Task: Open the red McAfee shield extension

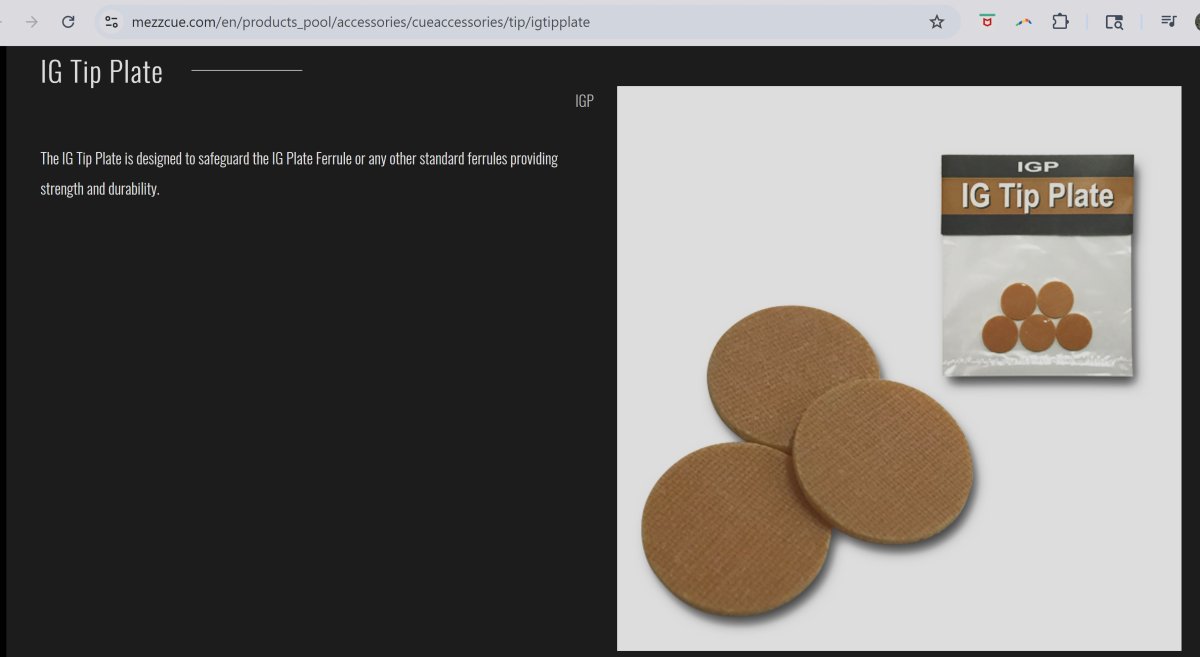Action: point(987,21)
